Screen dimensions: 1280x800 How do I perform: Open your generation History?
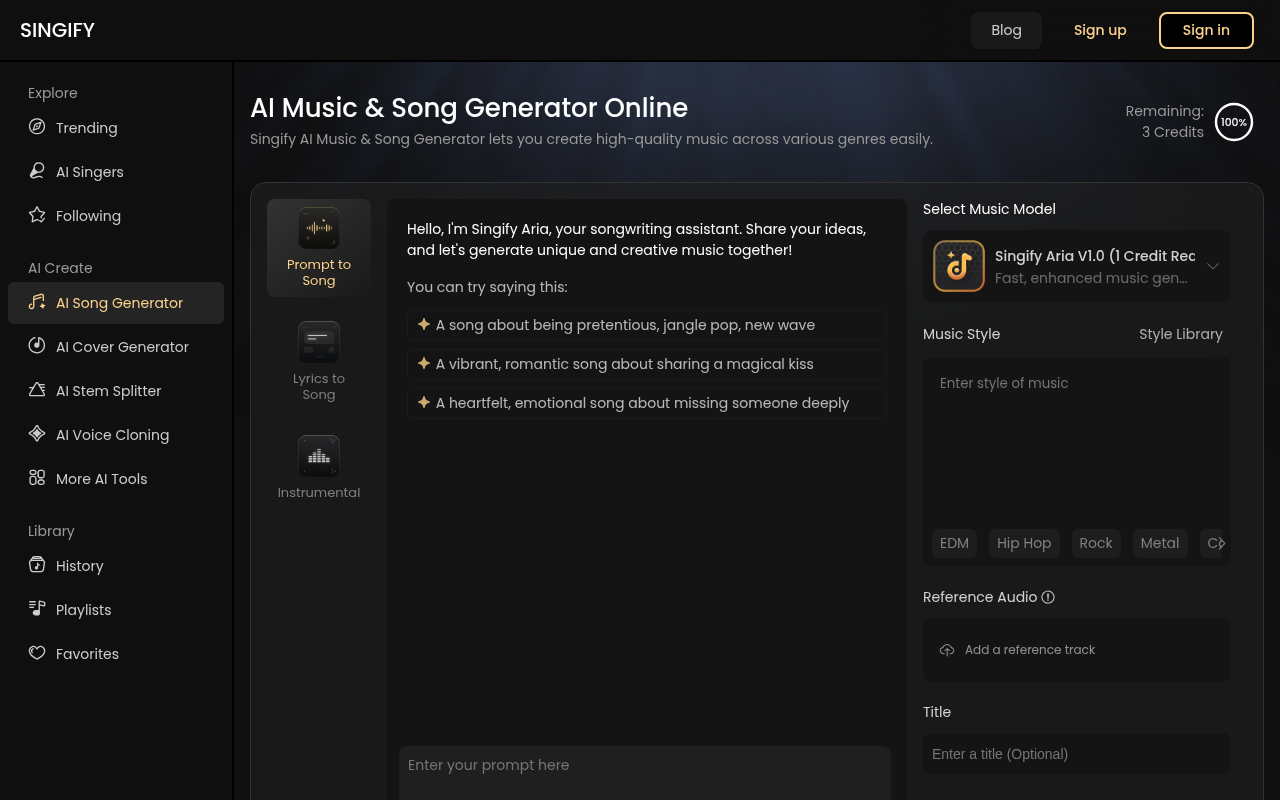point(79,565)
